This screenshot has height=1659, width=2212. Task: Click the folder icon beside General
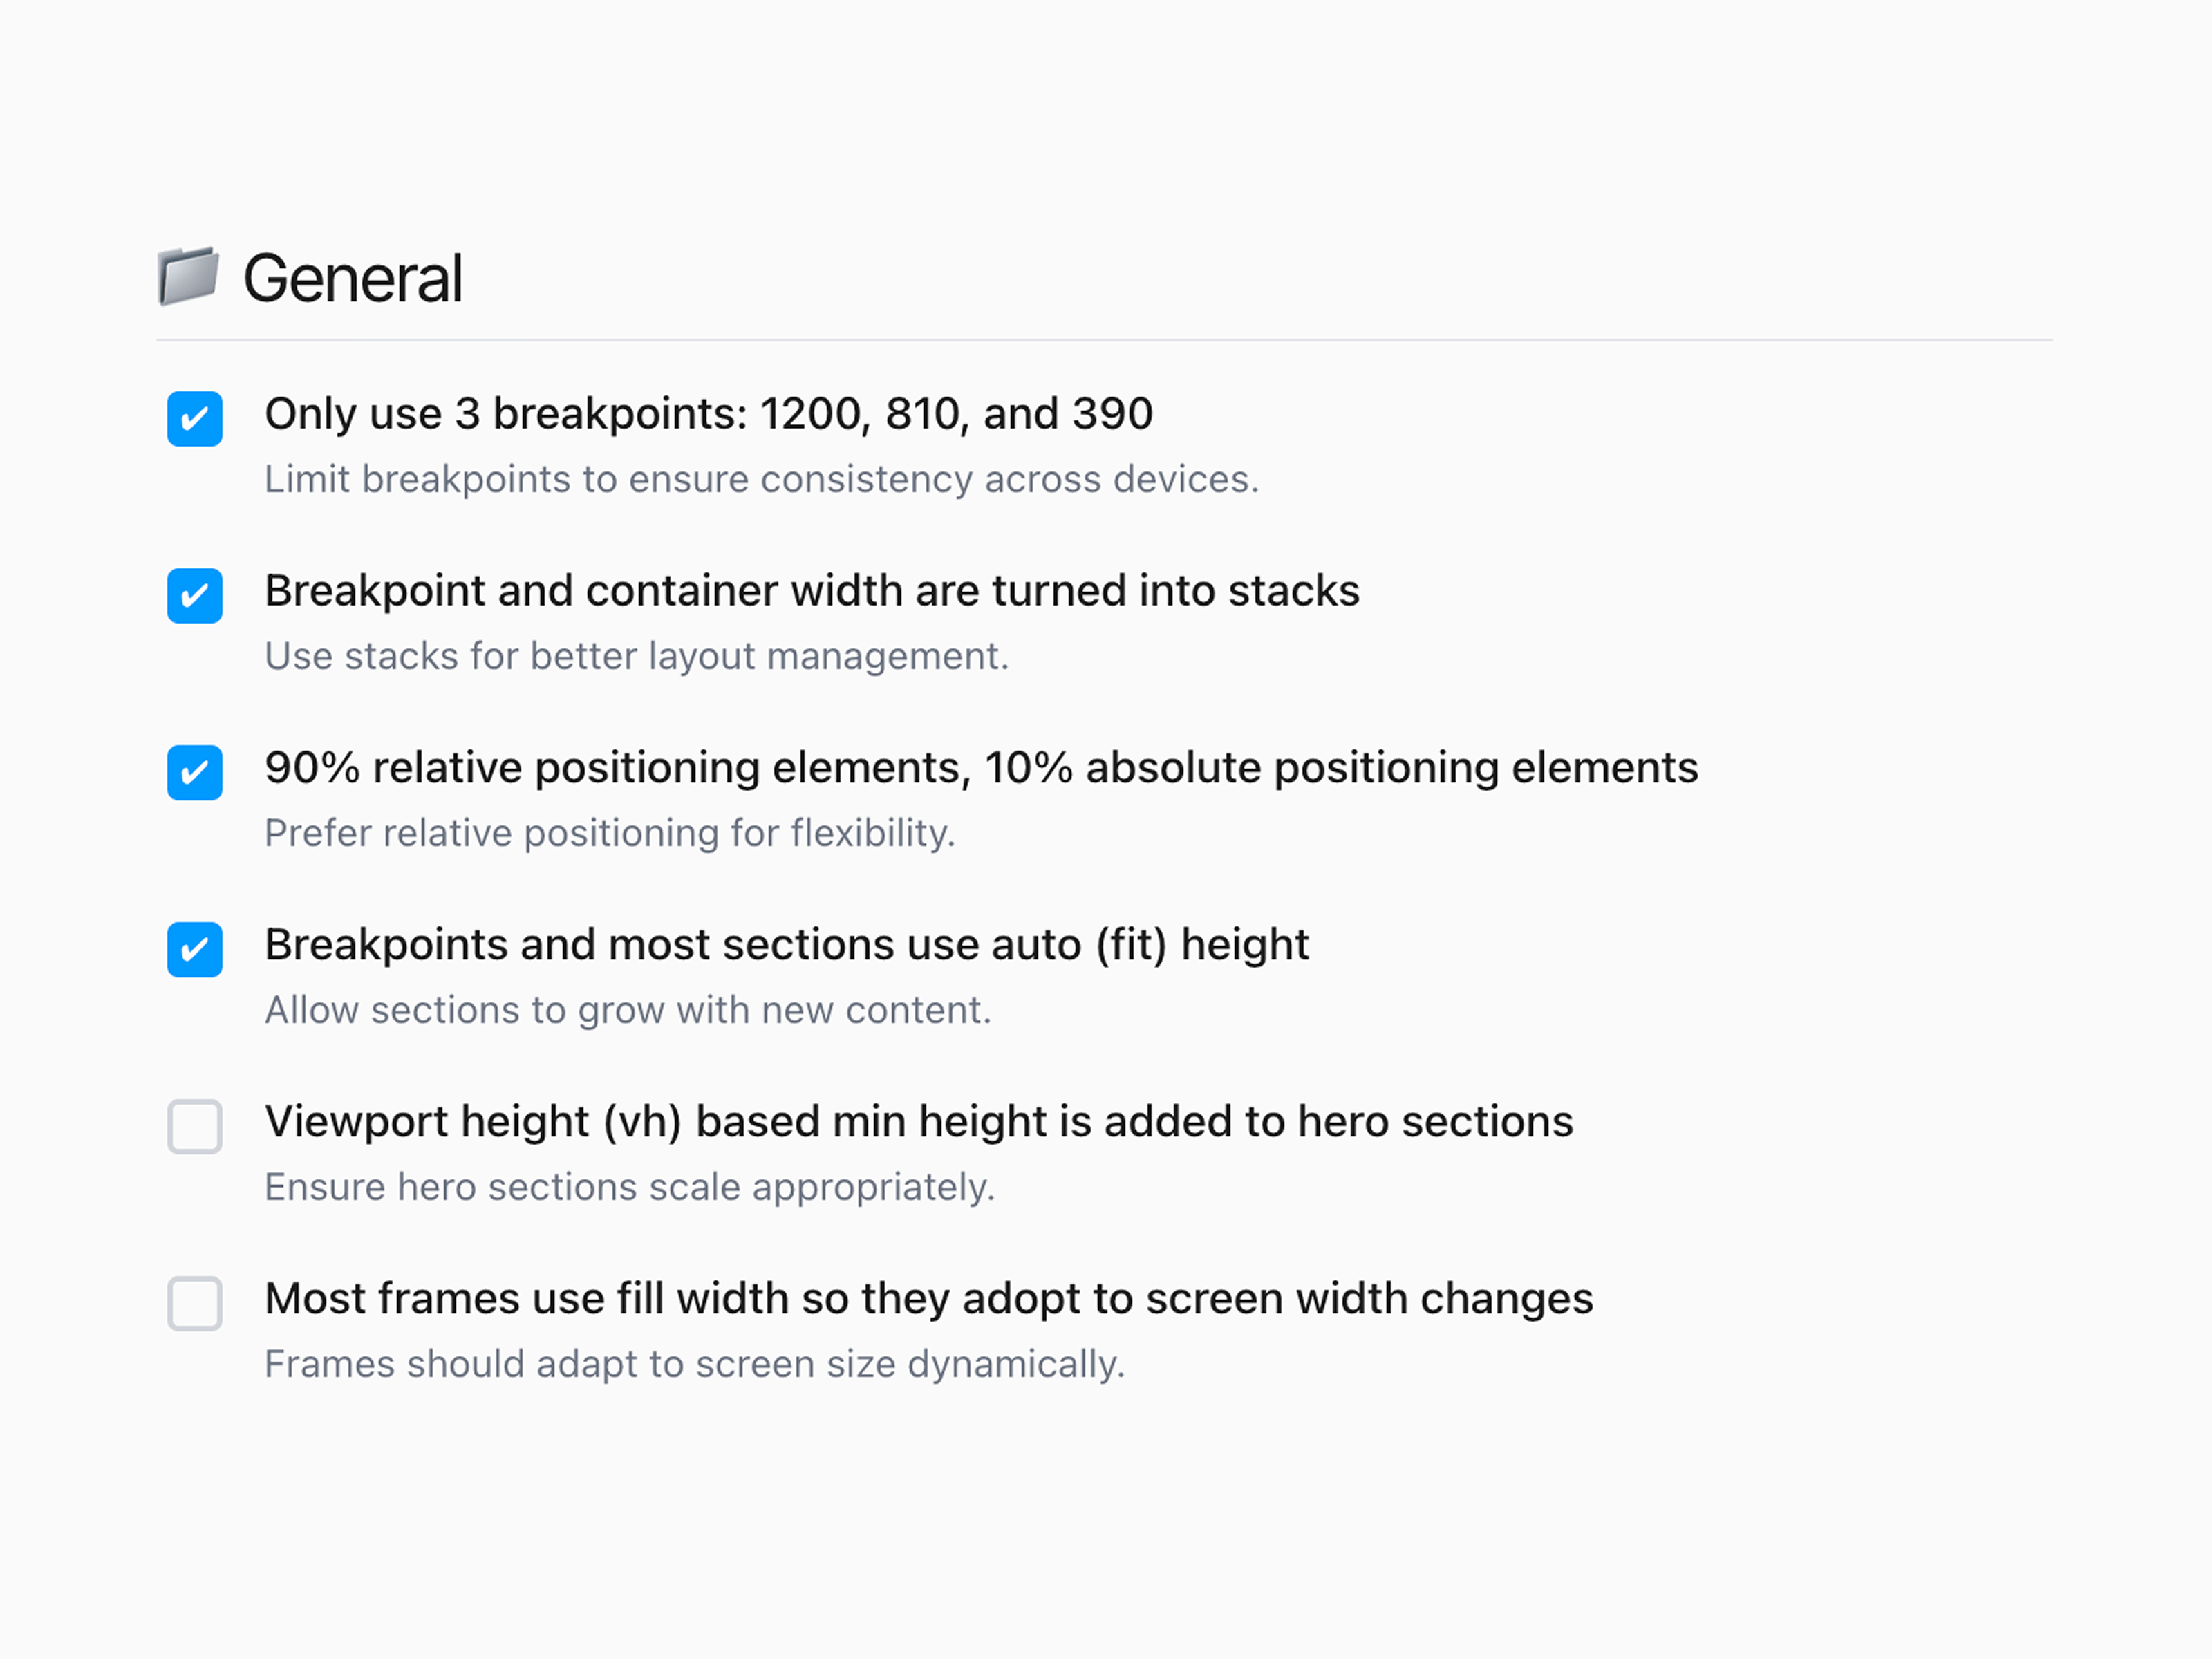click(x=188, y=276)
